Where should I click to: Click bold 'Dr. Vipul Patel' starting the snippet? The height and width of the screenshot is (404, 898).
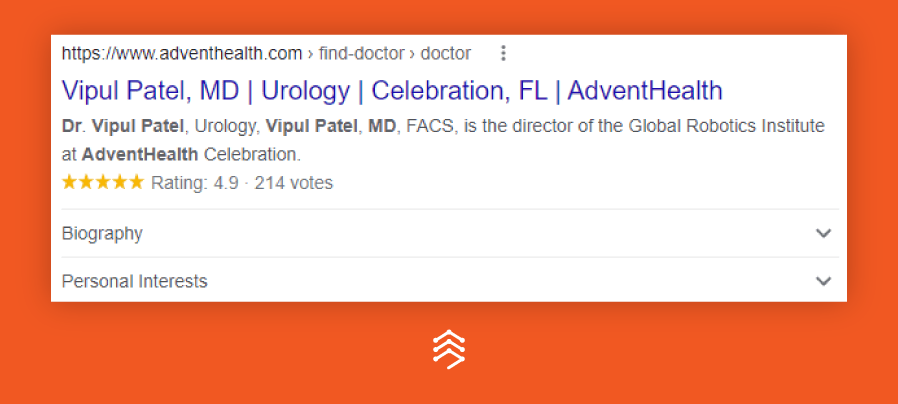[x=123, y=126]
